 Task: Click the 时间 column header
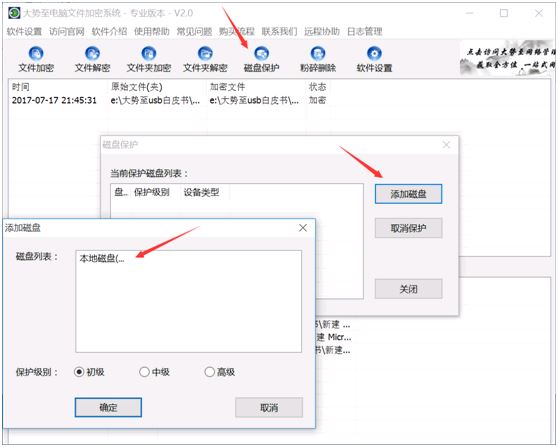[x=21, y=87]
